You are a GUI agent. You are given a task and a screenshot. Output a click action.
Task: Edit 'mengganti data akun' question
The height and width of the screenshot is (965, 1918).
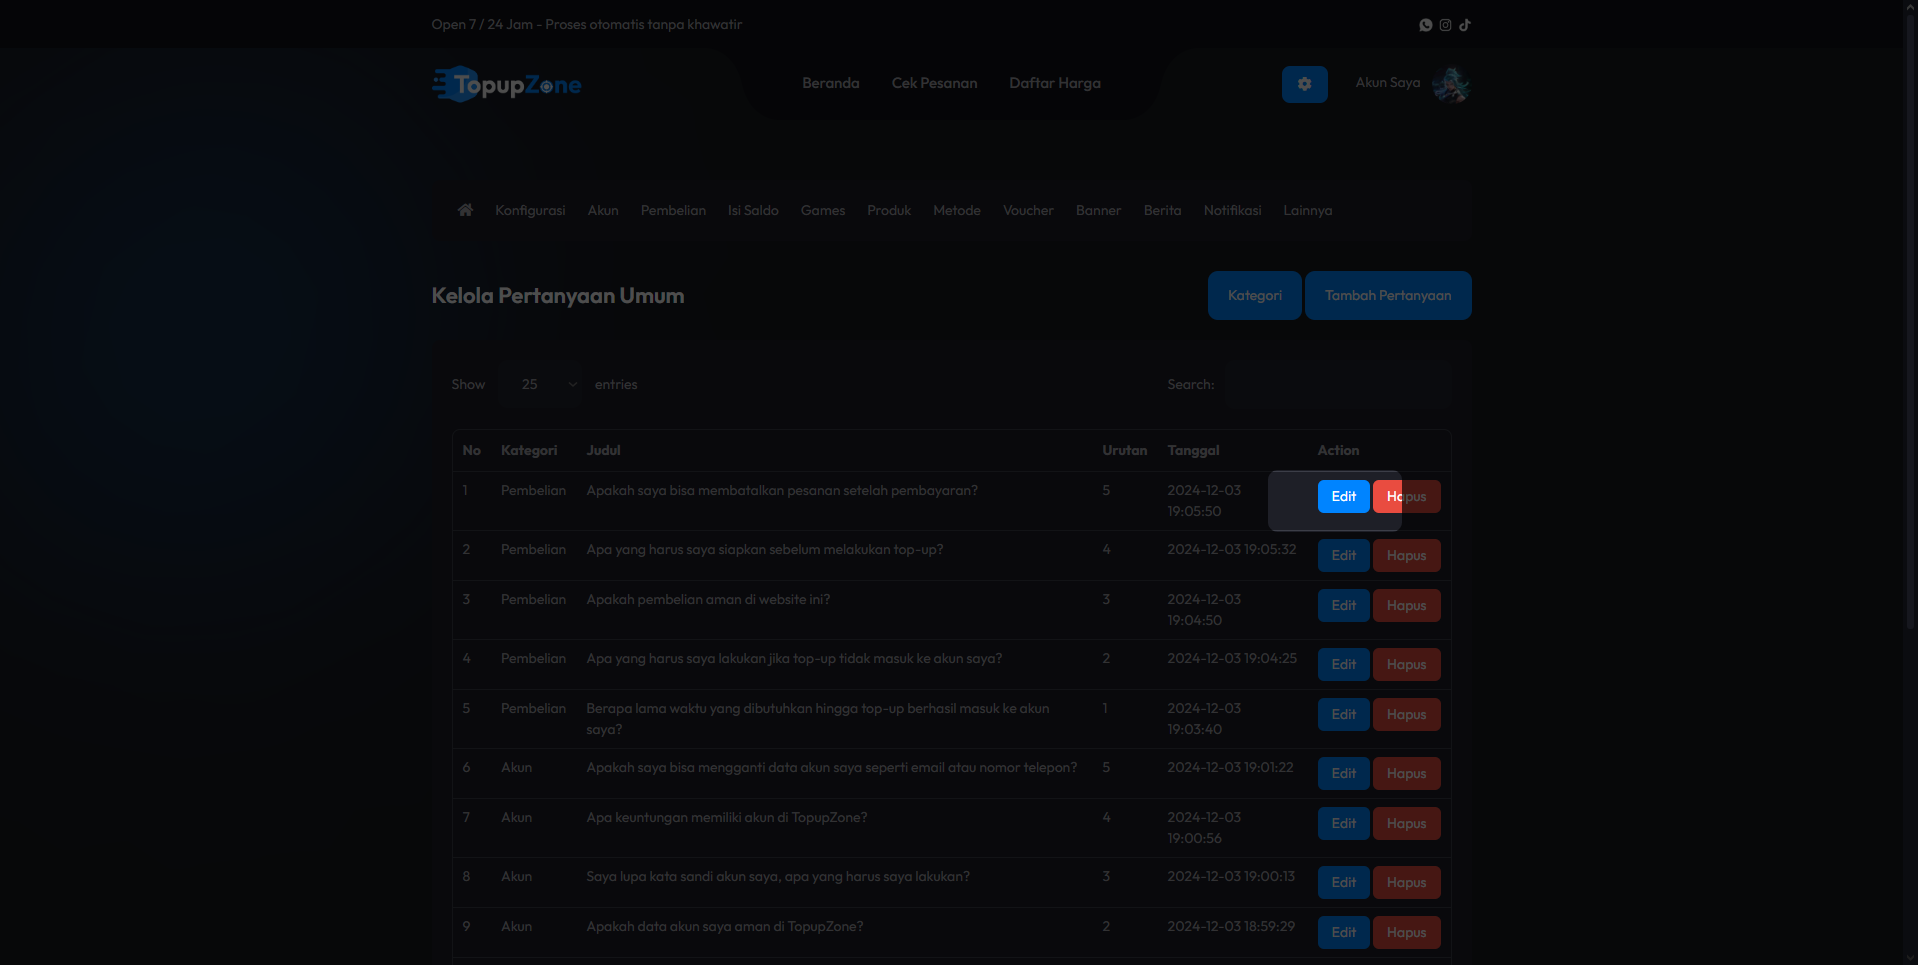1344,773
